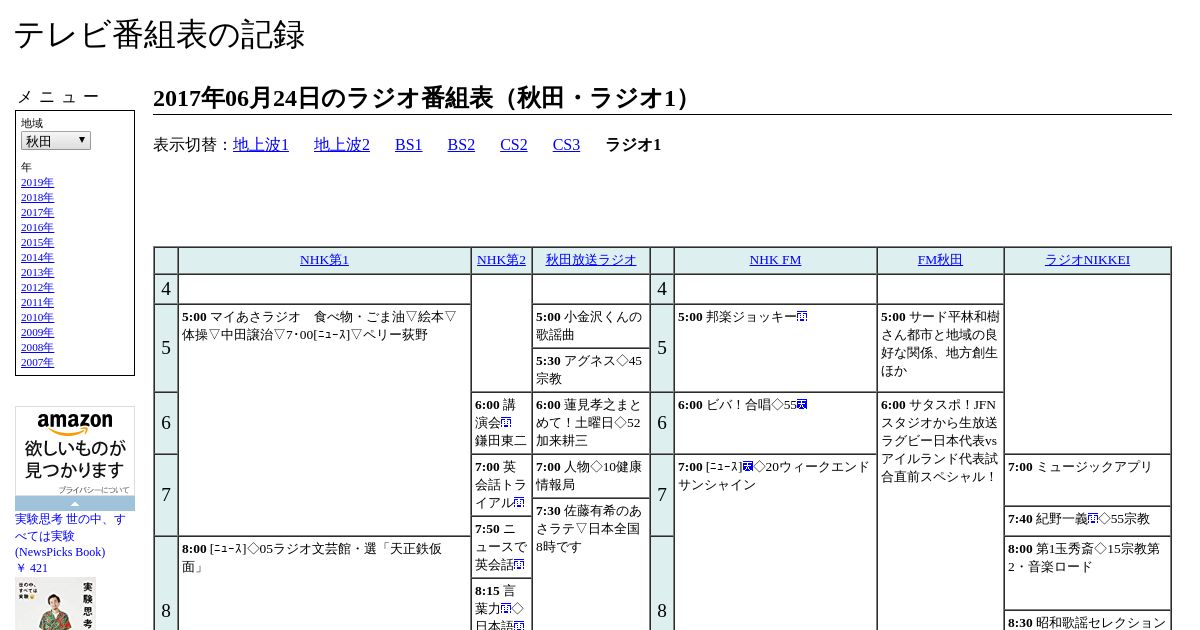
Task: Click the 5:30 アグネス program cell
Action: pos(591,370)
